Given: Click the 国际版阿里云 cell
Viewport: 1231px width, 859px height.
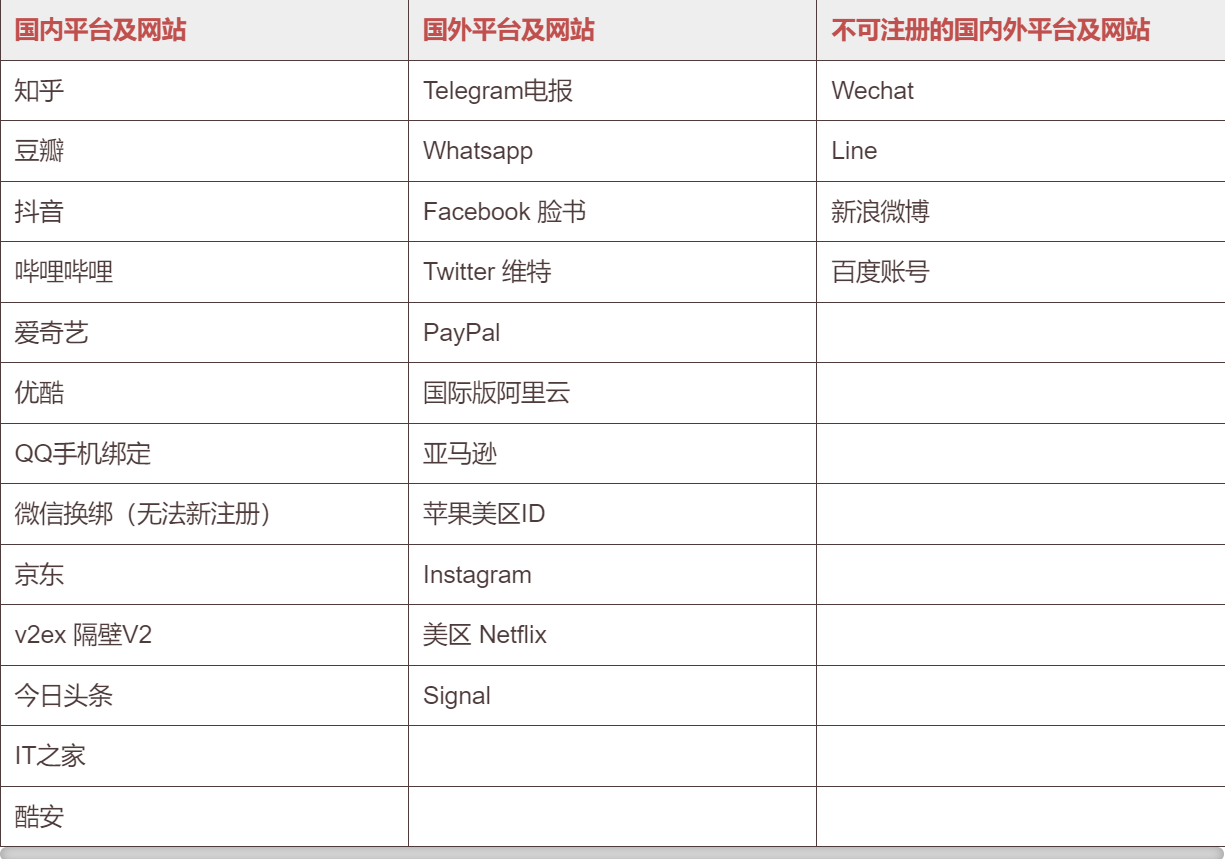Looking at the screenshot, I should (x=612, y=393).
